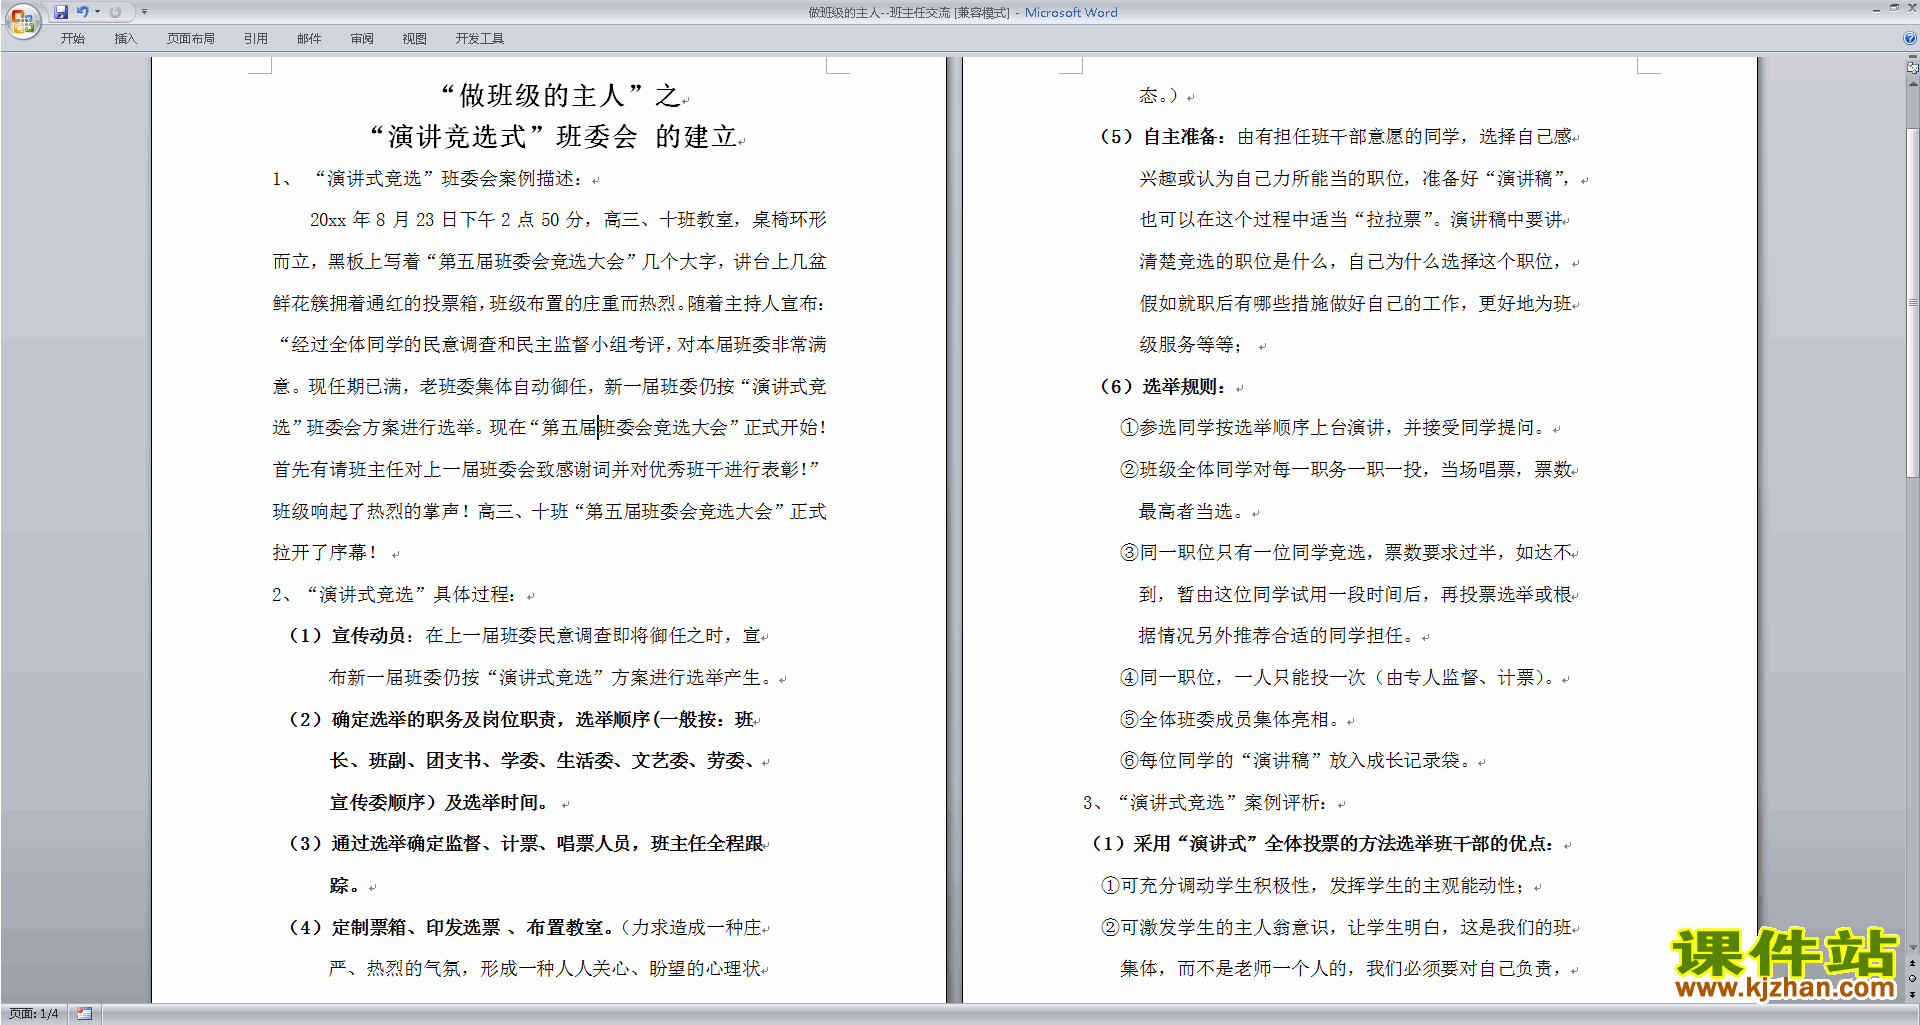The height and width of the screenshot is (1025, 1920).
Task: Restore down the Word window
Action: tap(1895, 8)
